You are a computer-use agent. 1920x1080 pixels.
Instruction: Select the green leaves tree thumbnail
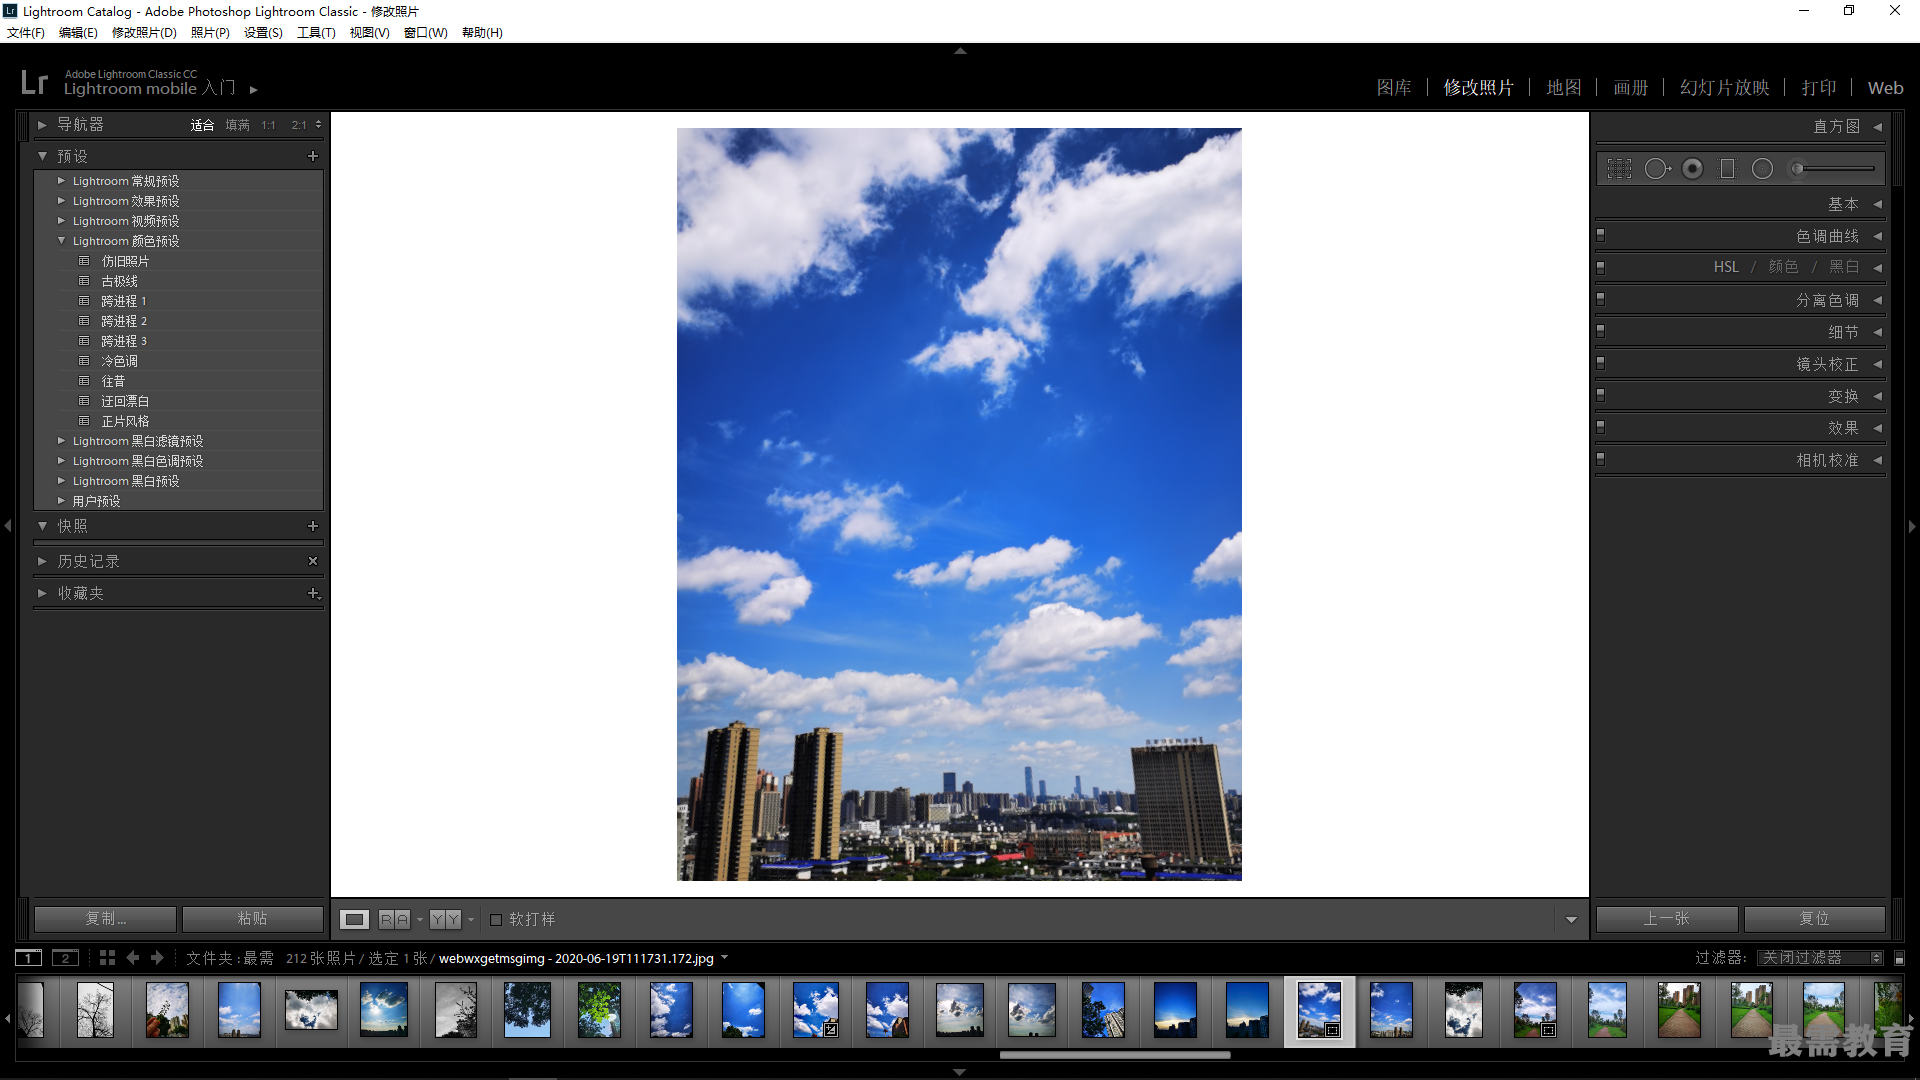[x=599, y=1009]
